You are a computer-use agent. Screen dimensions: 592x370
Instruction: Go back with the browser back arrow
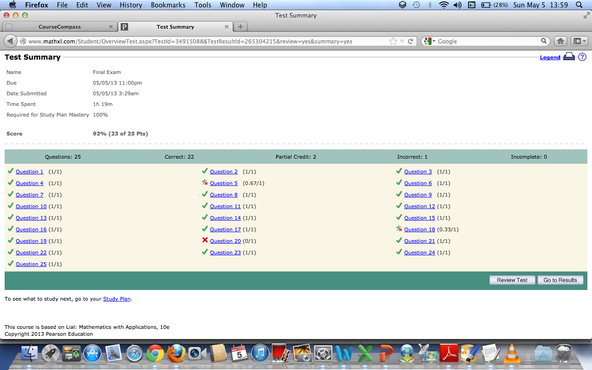10,41
